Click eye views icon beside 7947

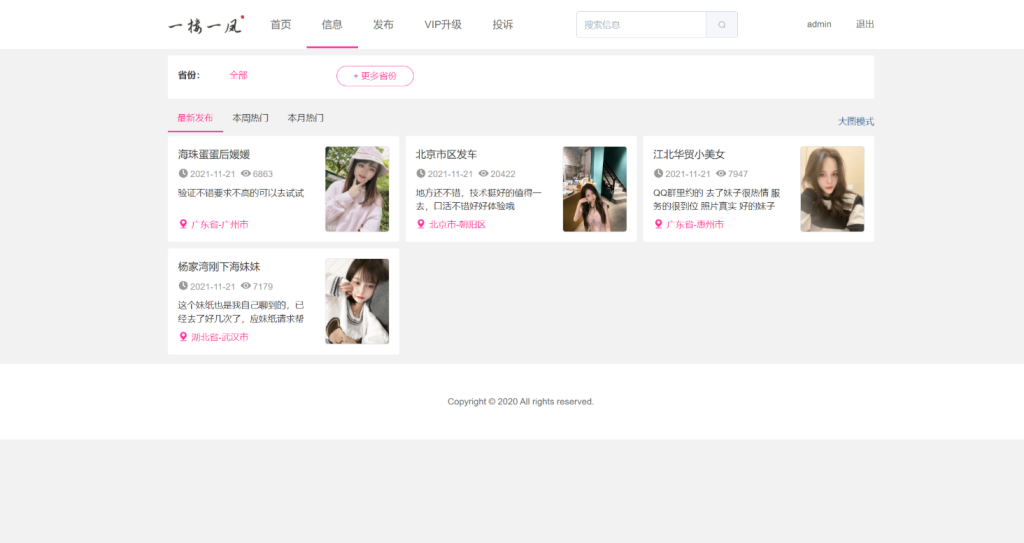pos(721,173)
